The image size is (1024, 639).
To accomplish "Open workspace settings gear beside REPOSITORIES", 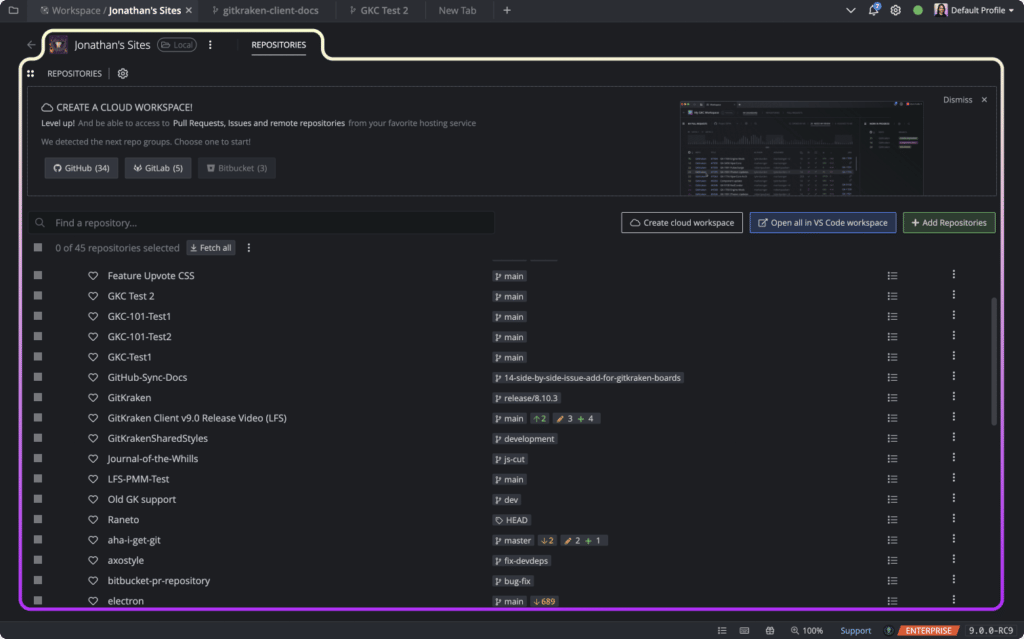I will [123, 74].
